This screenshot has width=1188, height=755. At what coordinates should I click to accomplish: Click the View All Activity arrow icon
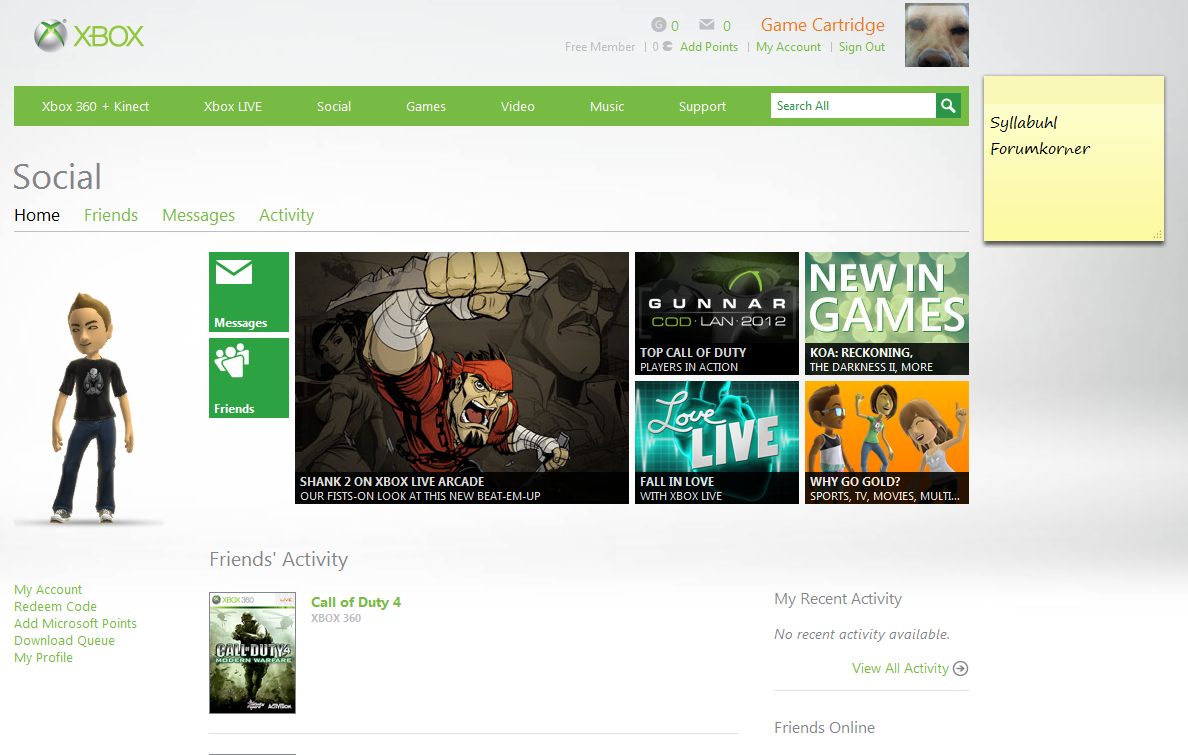[961, 668]
